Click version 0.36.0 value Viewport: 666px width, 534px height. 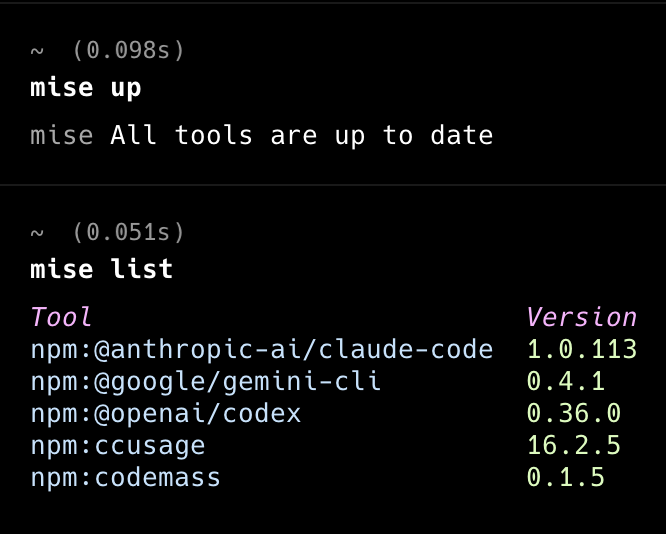[x=574, y=413]
